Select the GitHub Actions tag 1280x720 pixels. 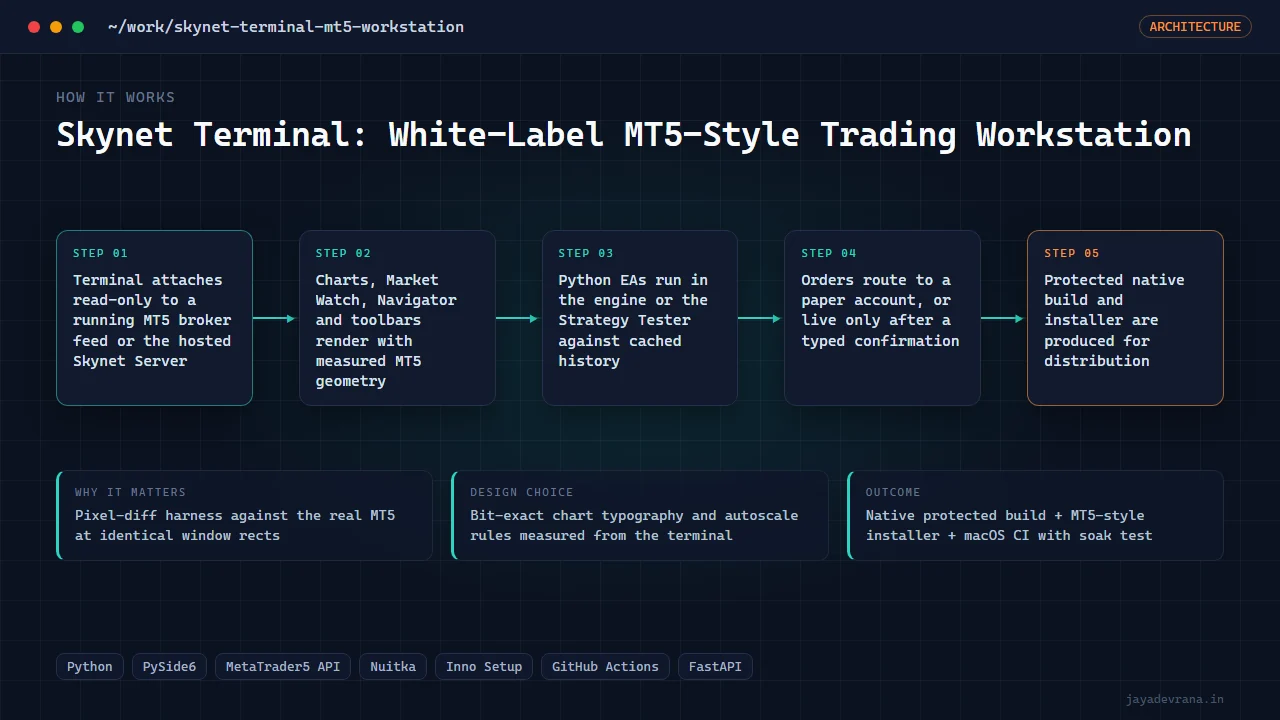point(605,667)
